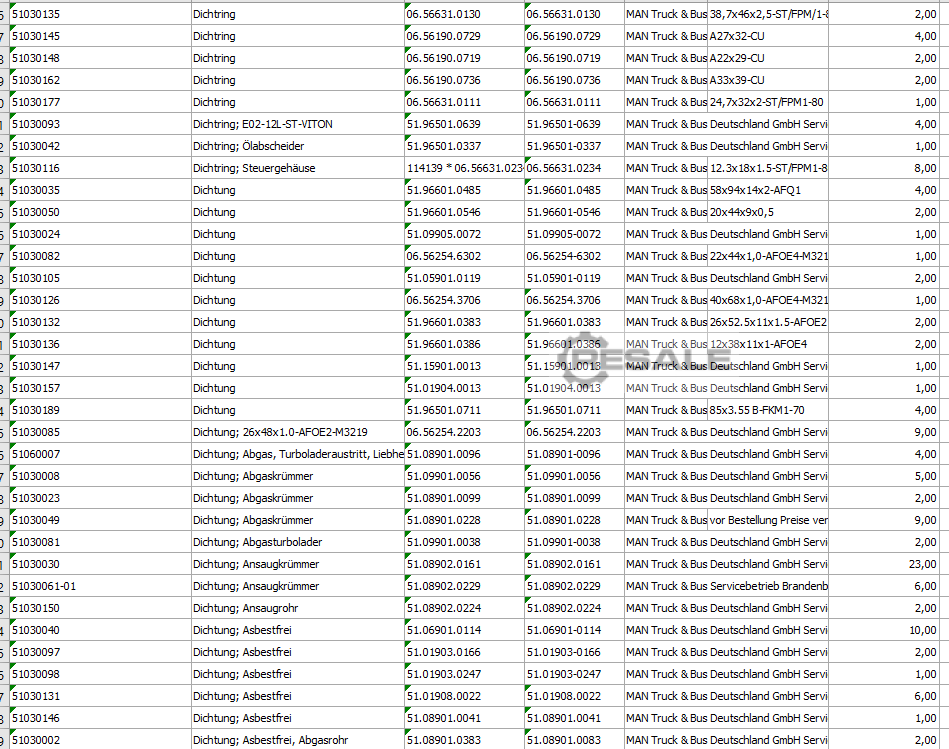The width and height of the screenshot is (949, 749).
Task: Click the 'Servicebetrieb Brandenb' supplier cell
Action: (767, 586)
